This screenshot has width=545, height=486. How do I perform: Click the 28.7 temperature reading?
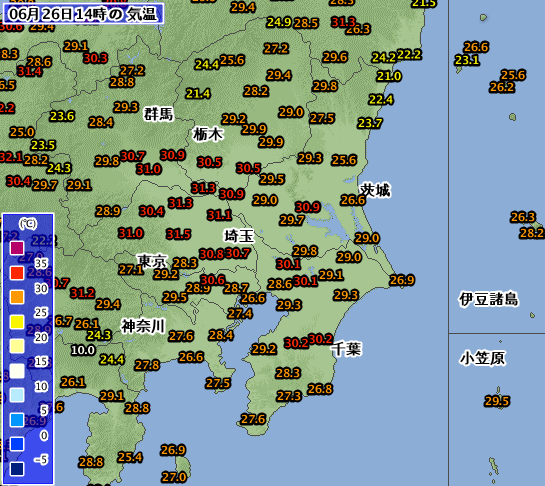point(236,288)
